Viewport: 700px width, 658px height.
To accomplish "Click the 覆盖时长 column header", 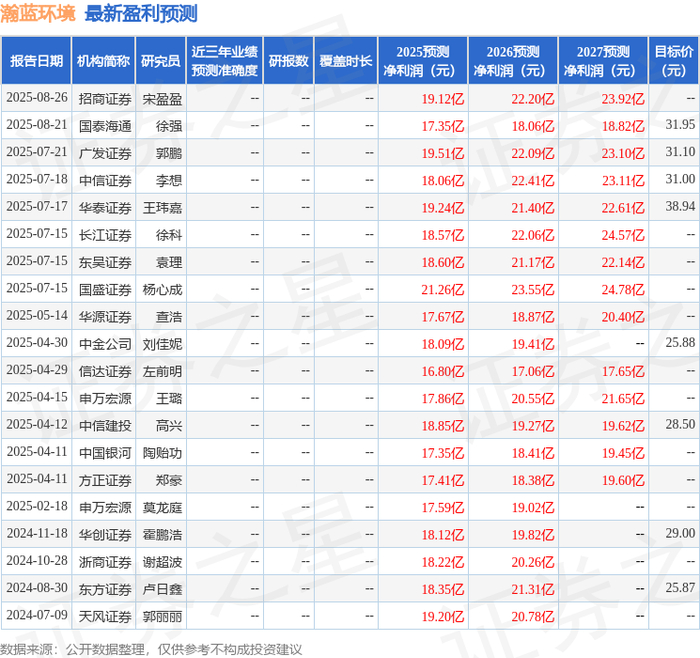I will tap(346, 61).
